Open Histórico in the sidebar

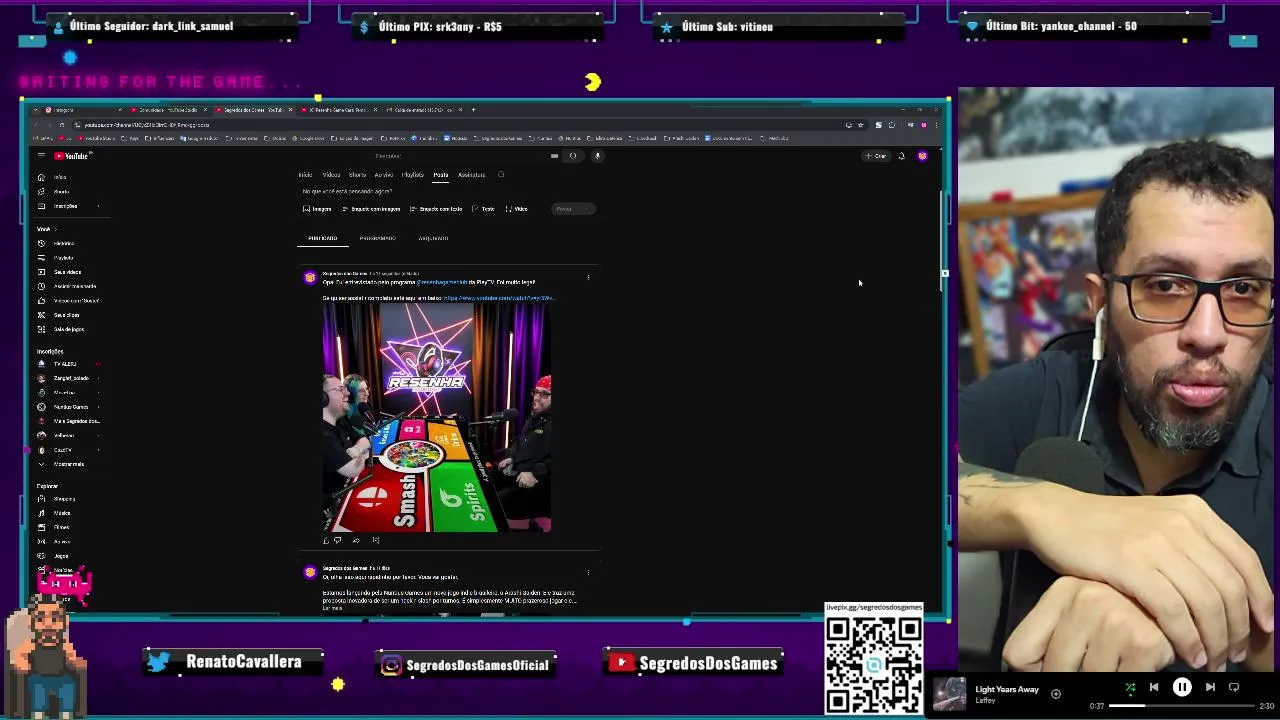pyautogui.click(x=63, y=243)
